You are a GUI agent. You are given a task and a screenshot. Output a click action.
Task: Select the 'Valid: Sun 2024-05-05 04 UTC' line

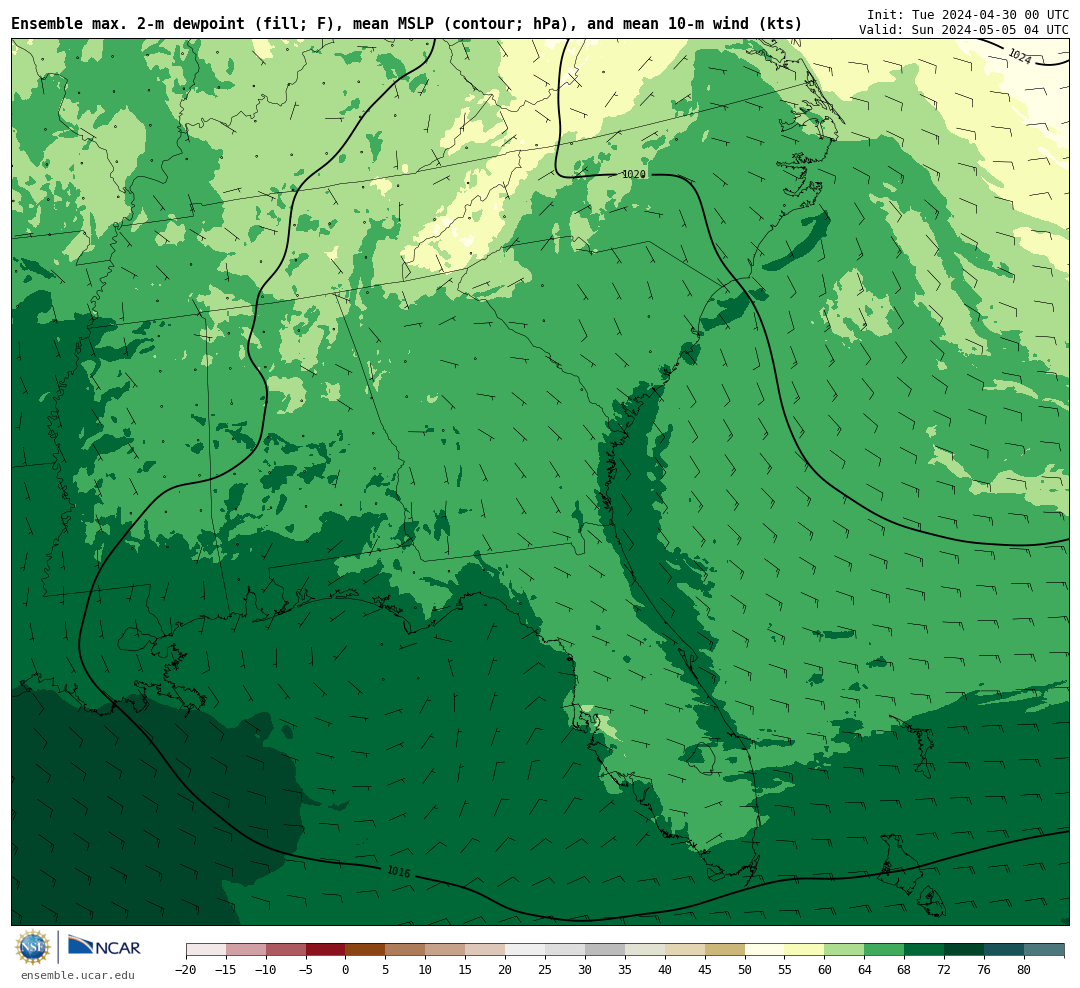coord(964,30)
